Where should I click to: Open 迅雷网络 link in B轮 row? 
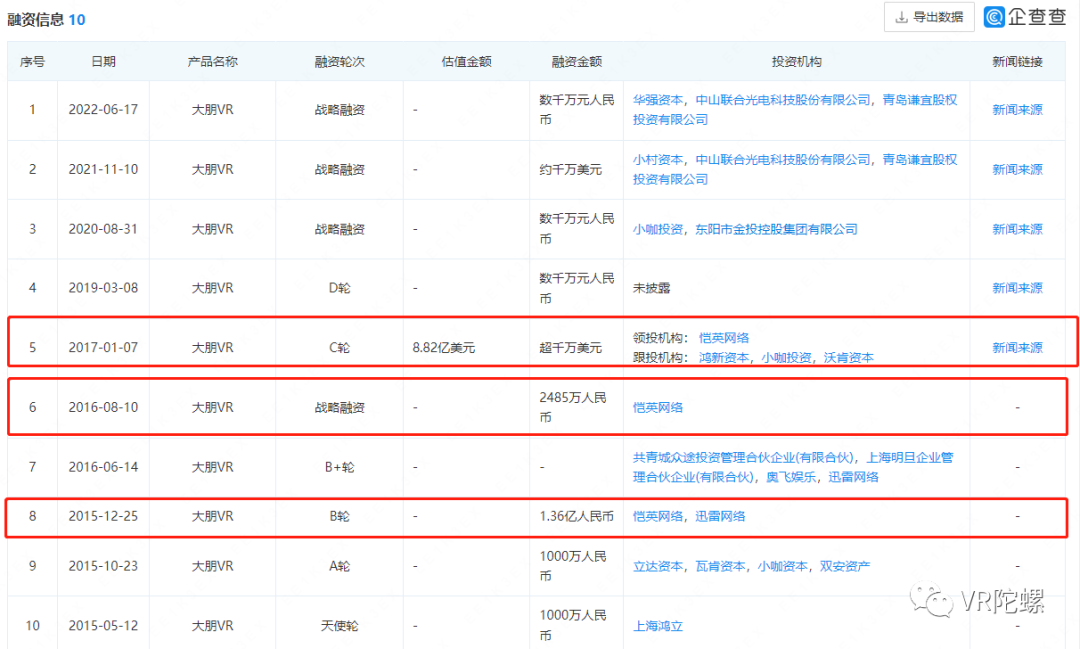click(720, 516)
